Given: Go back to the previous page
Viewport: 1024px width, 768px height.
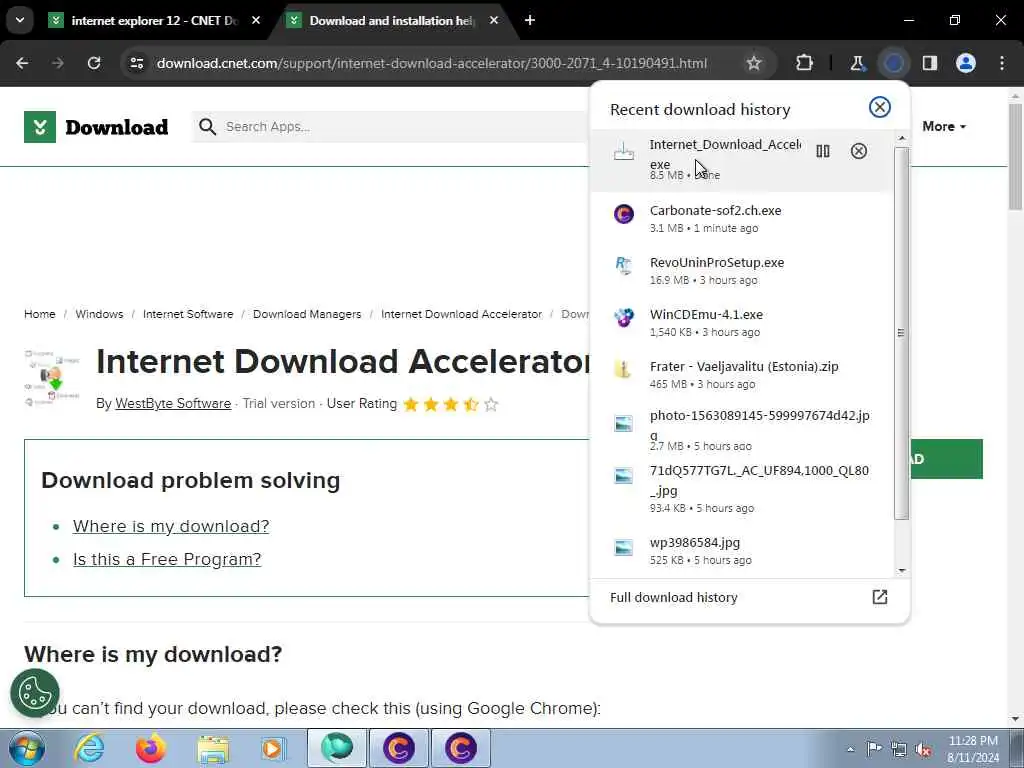Looking at the screenshot, I should (x=22, y=63).
